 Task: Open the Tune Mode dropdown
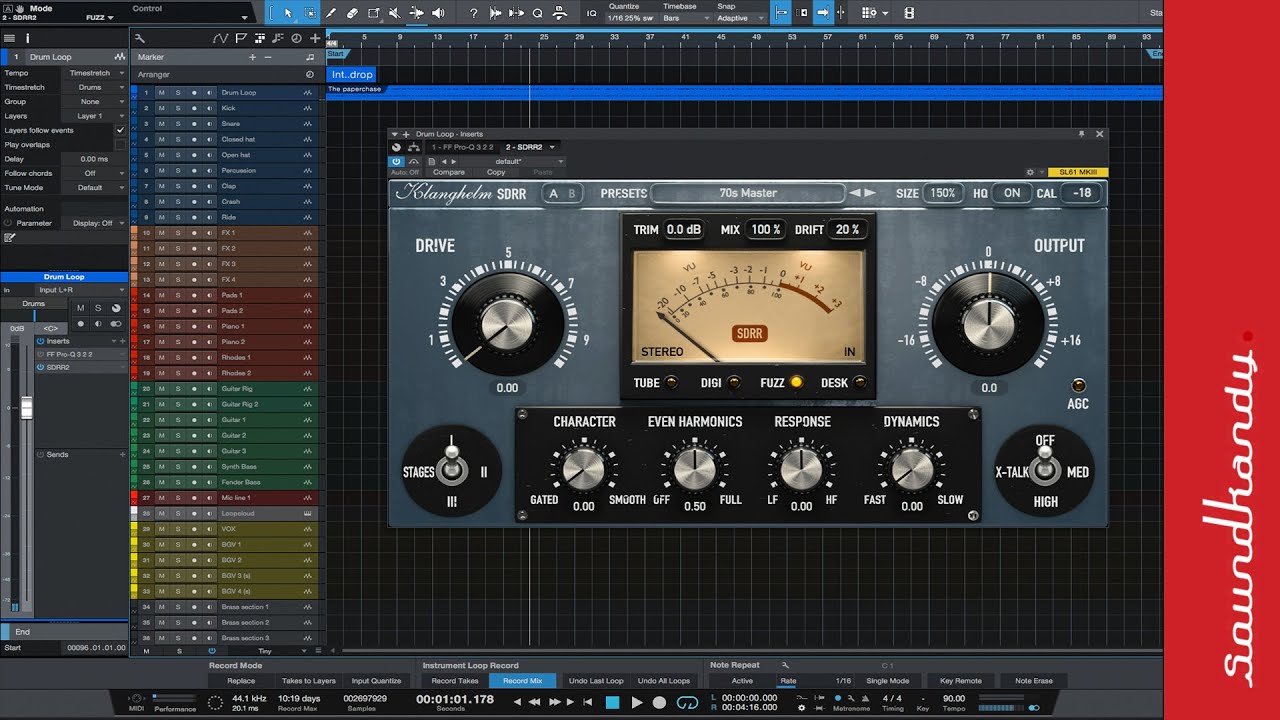97,188
